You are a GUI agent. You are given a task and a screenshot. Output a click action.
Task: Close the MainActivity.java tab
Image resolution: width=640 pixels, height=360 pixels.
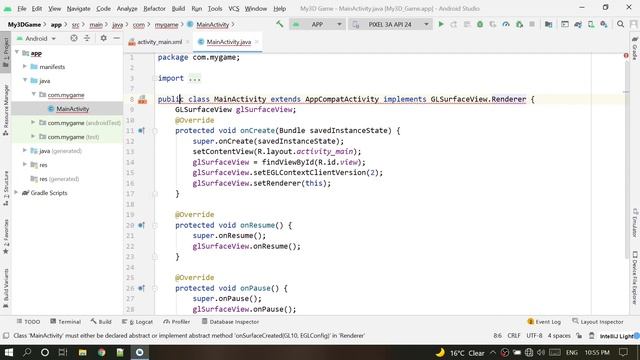click(x=257, y=42)
